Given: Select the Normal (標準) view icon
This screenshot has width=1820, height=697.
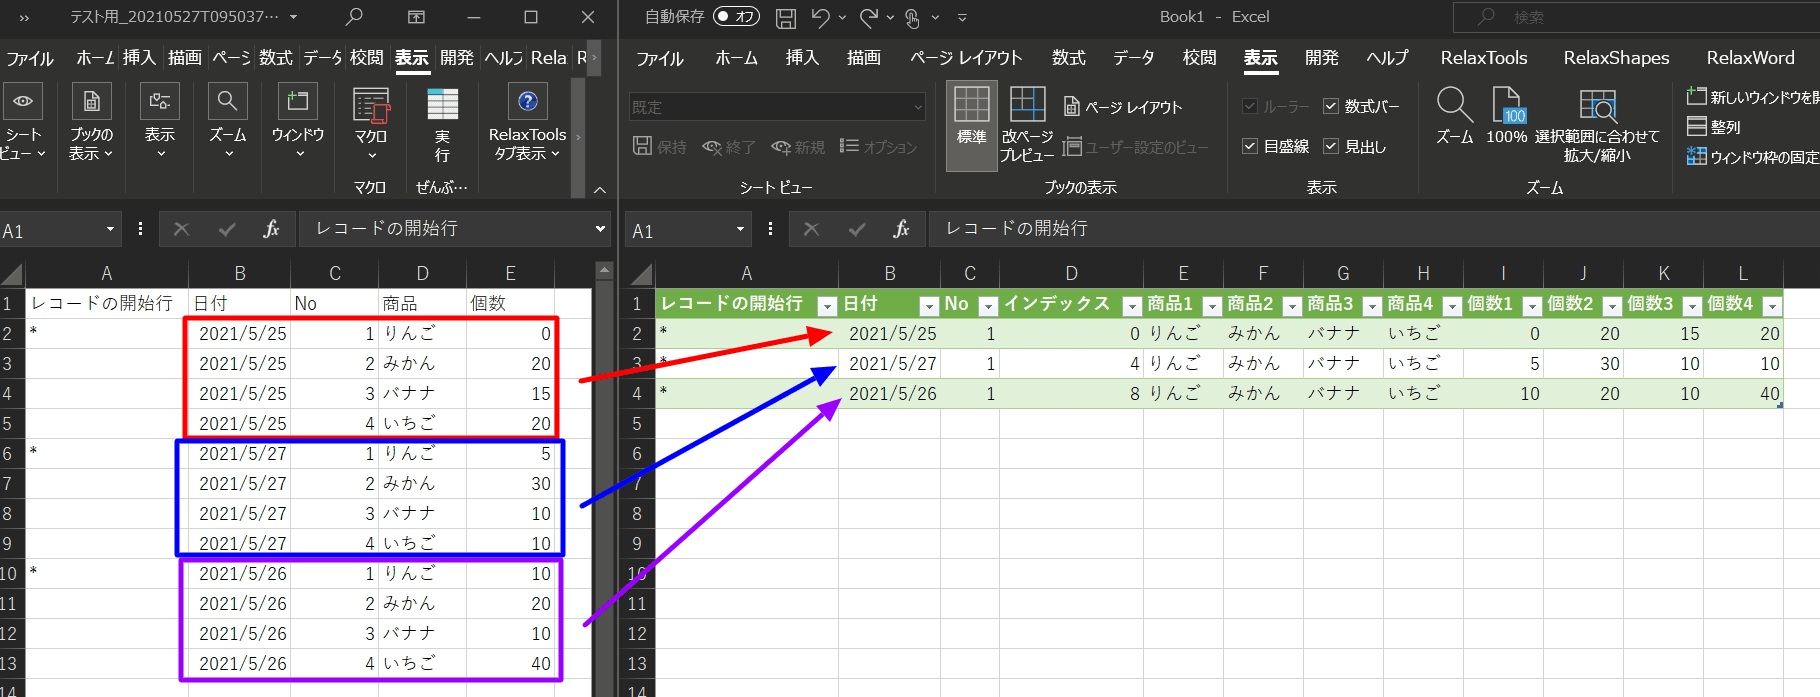Looking at the screenshot, I should tap(971, 115).
